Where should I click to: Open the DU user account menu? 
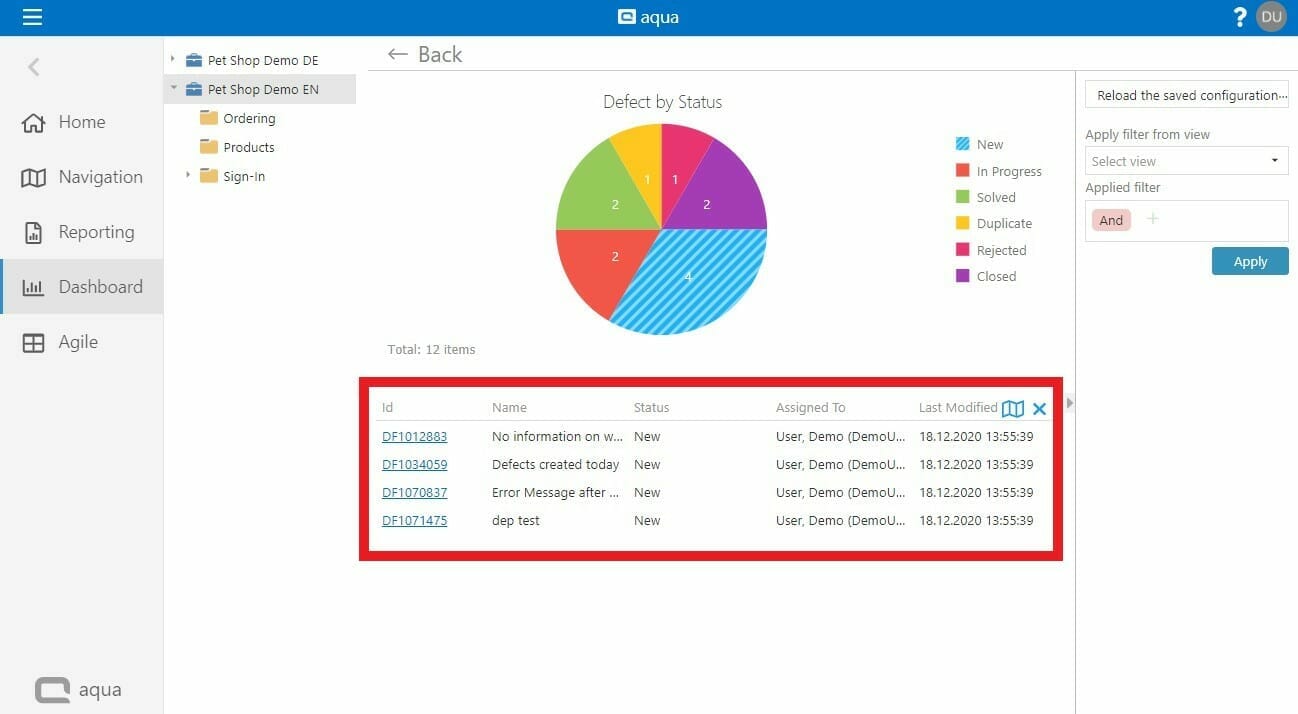click(1271, 17)
